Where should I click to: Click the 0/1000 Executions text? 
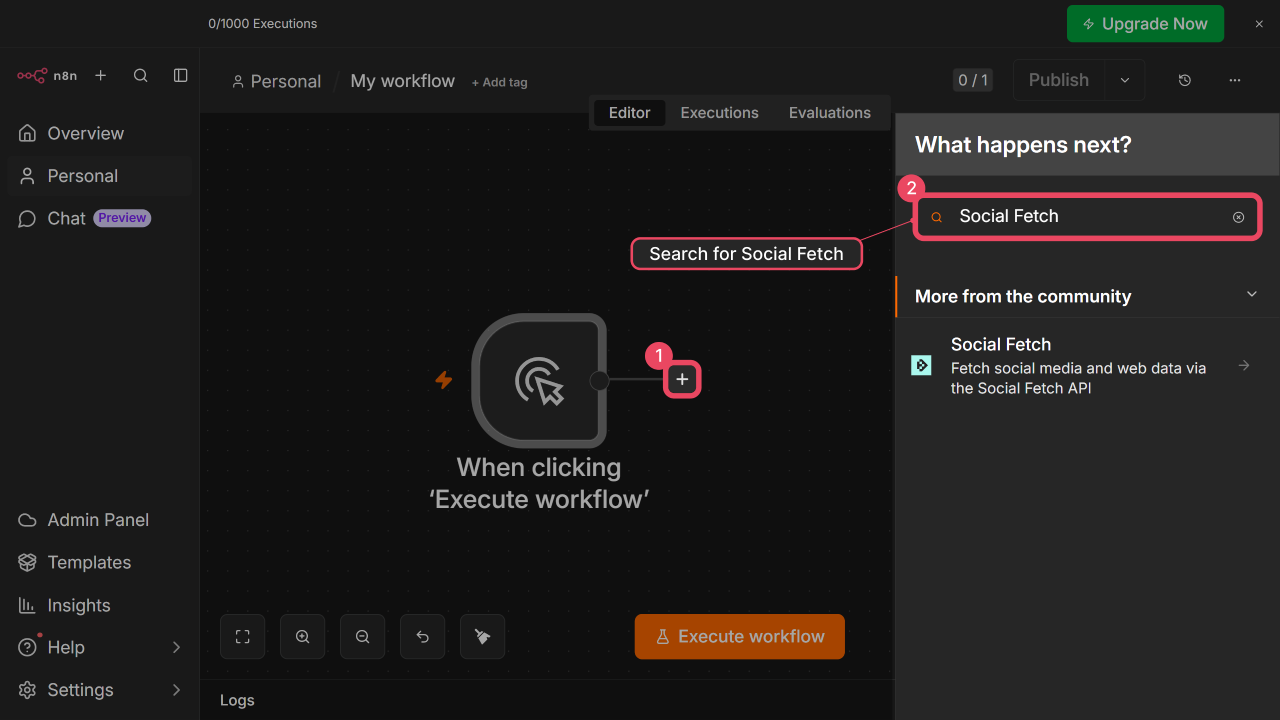pyautogui.click(x=263, y=24)
